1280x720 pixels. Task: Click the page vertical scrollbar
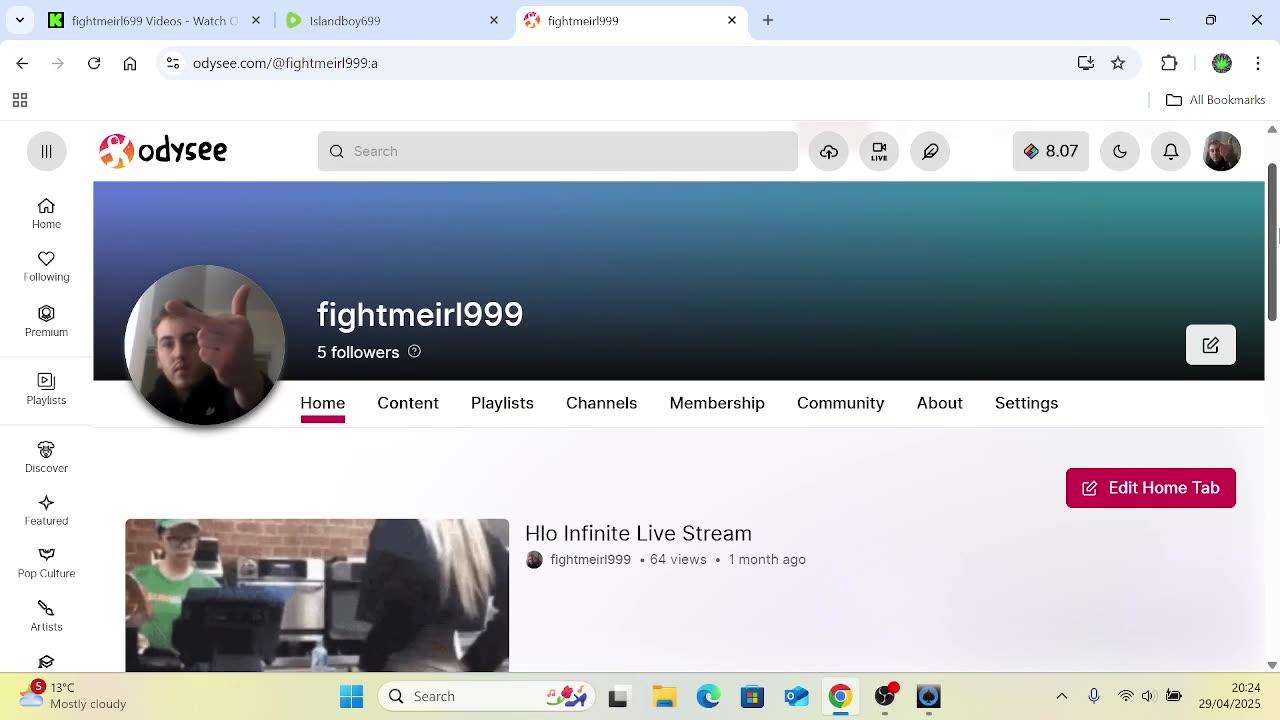[1272, 242]
